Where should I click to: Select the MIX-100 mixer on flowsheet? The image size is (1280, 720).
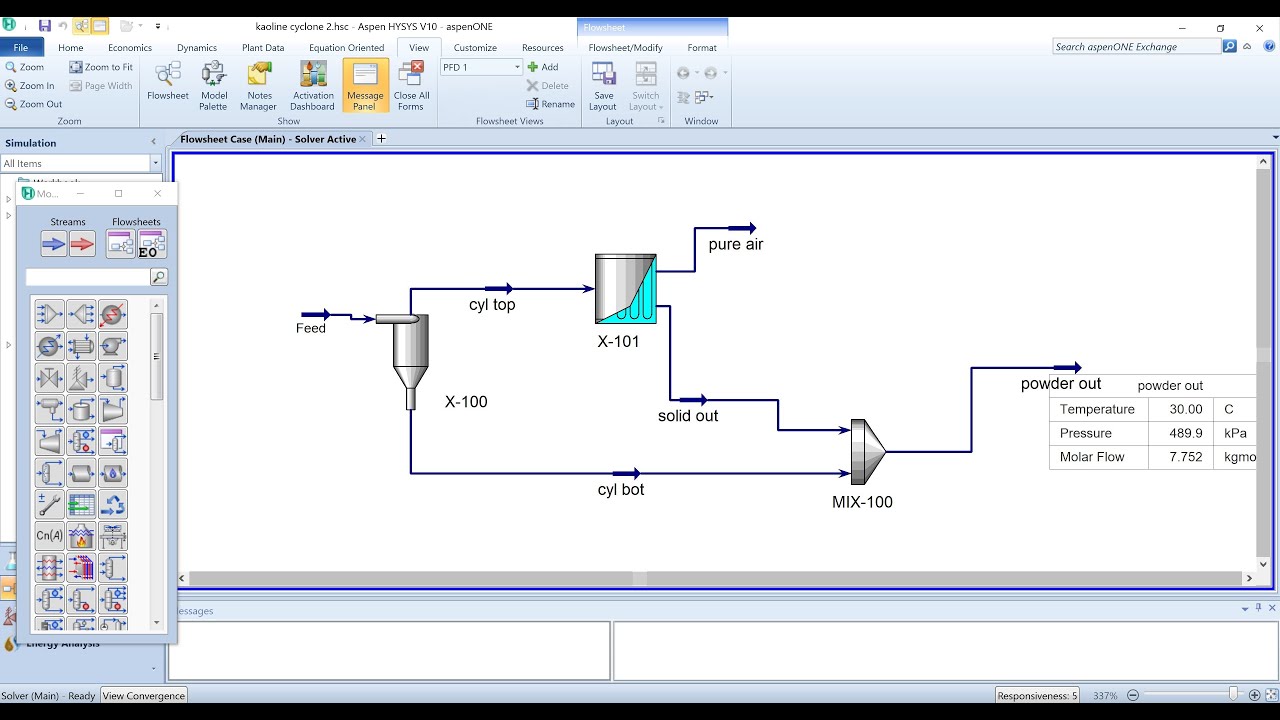(x=868, y=451)
